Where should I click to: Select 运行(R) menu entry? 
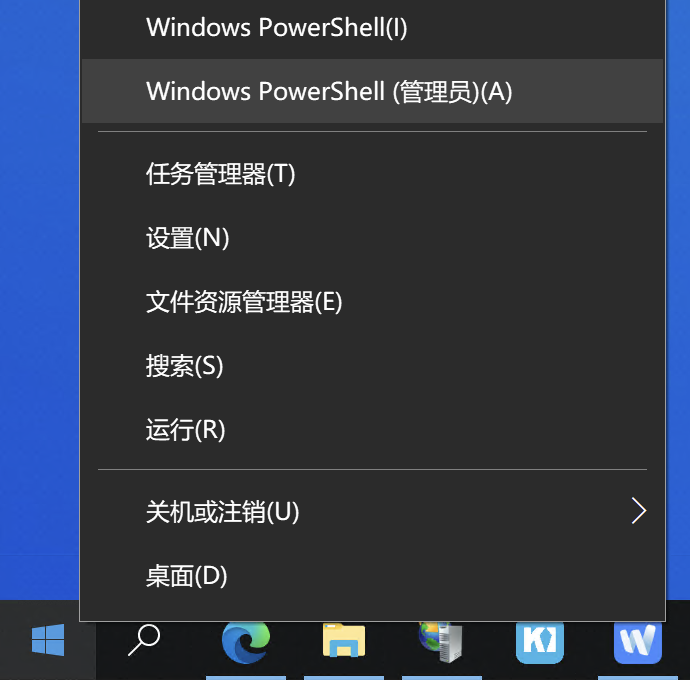coord(372,430)
